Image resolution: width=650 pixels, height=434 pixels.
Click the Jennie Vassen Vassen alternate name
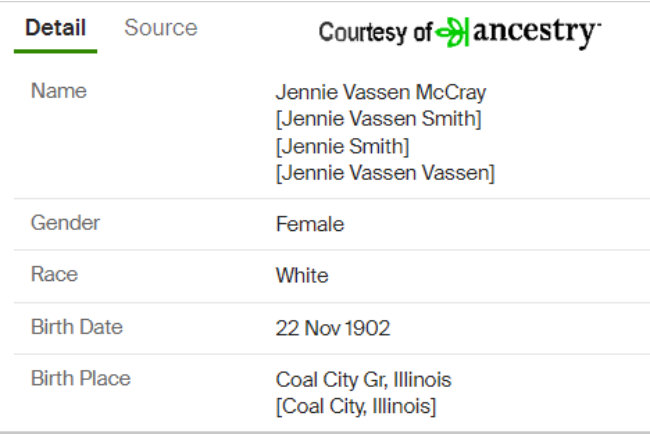pos(386,172)
